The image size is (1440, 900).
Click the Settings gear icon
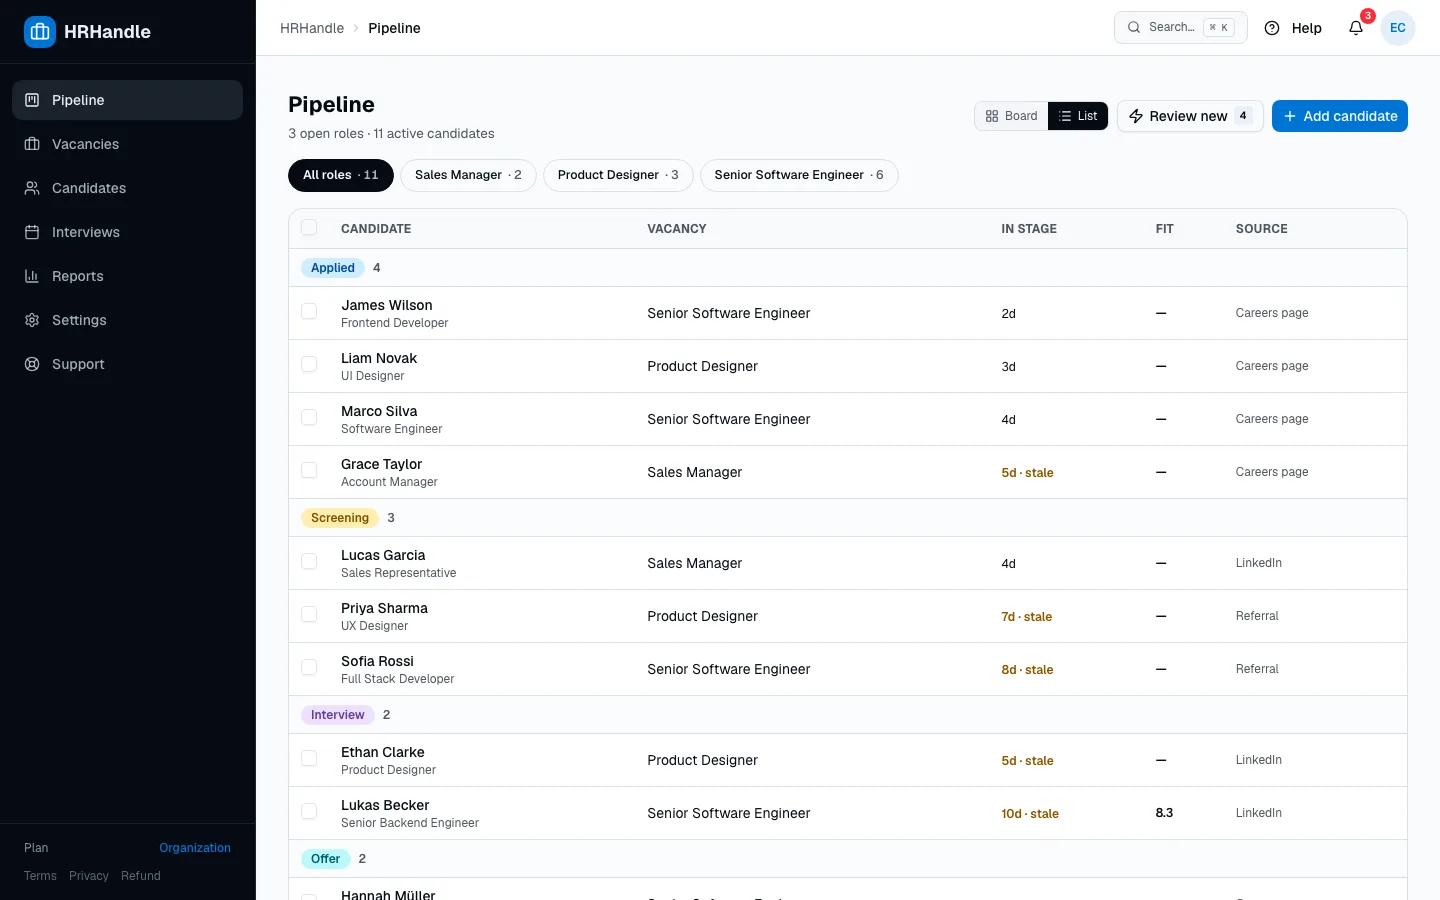coord(32,320)
